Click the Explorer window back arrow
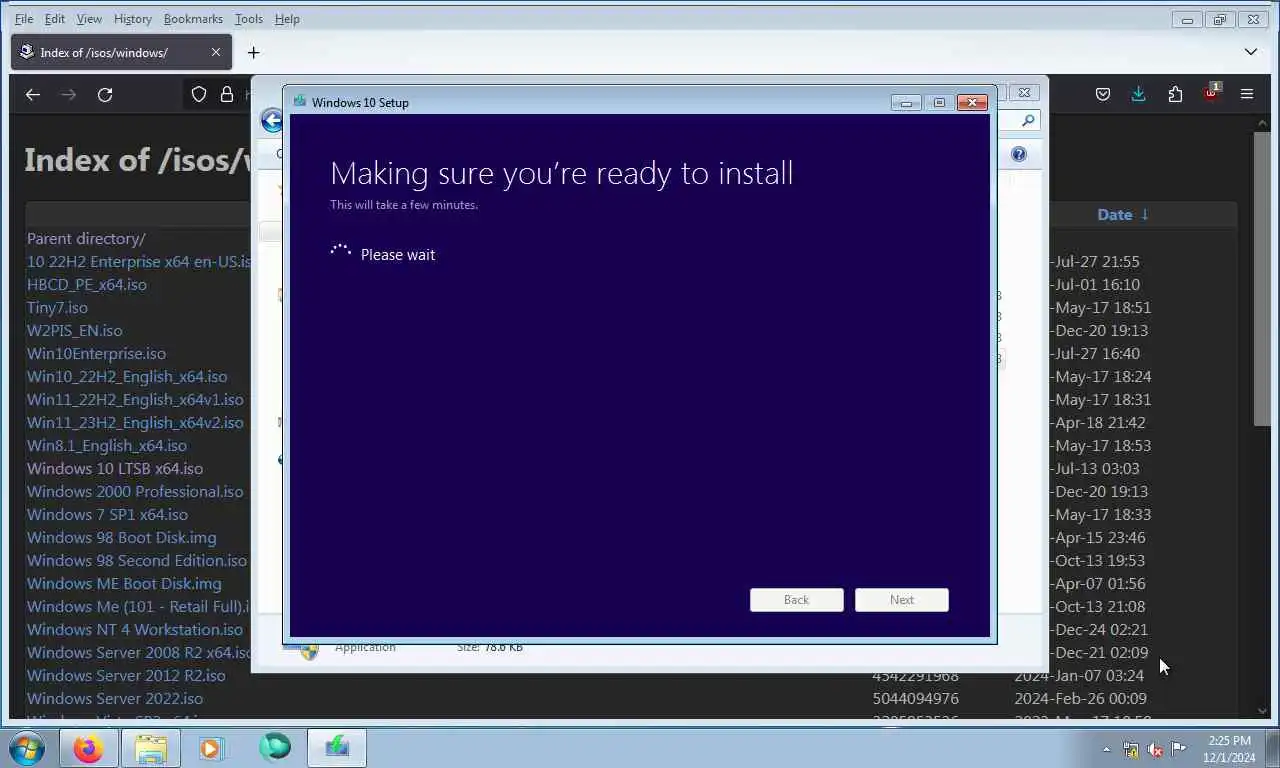This screenshot has height=768, width=1280. (271, 121)
